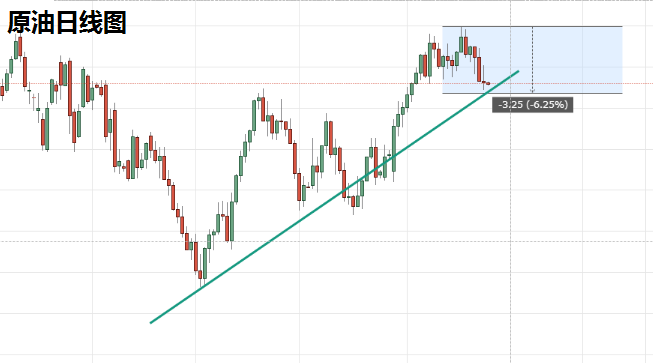Click the -3.25 (-6.25%) measurement label
Viewport: 653px width, 363px height.
[x=532, y=104]
